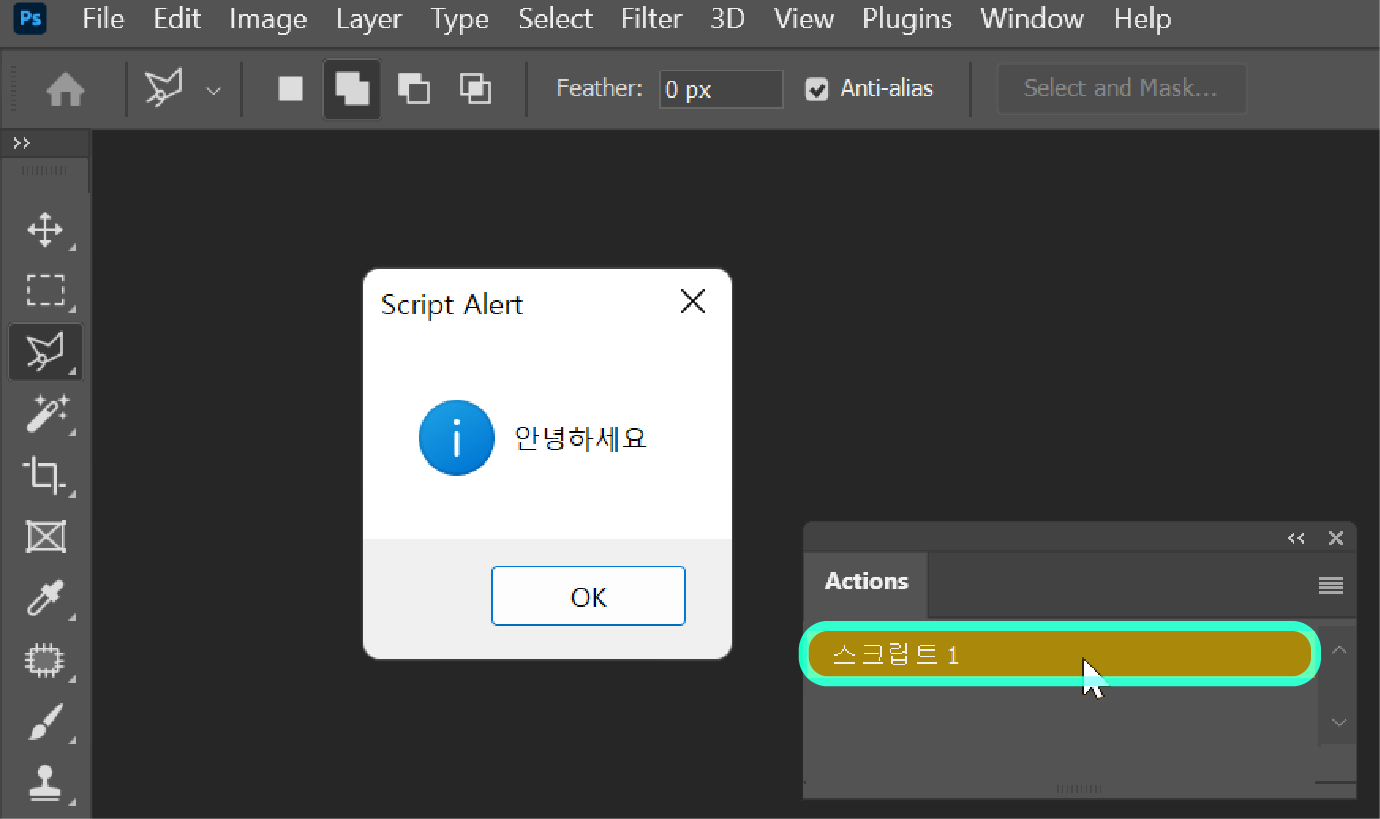The height and width of the screenshot is (819, 1380).
Task: Open the Actions panel options menu
Action: tap(1330, 586)
